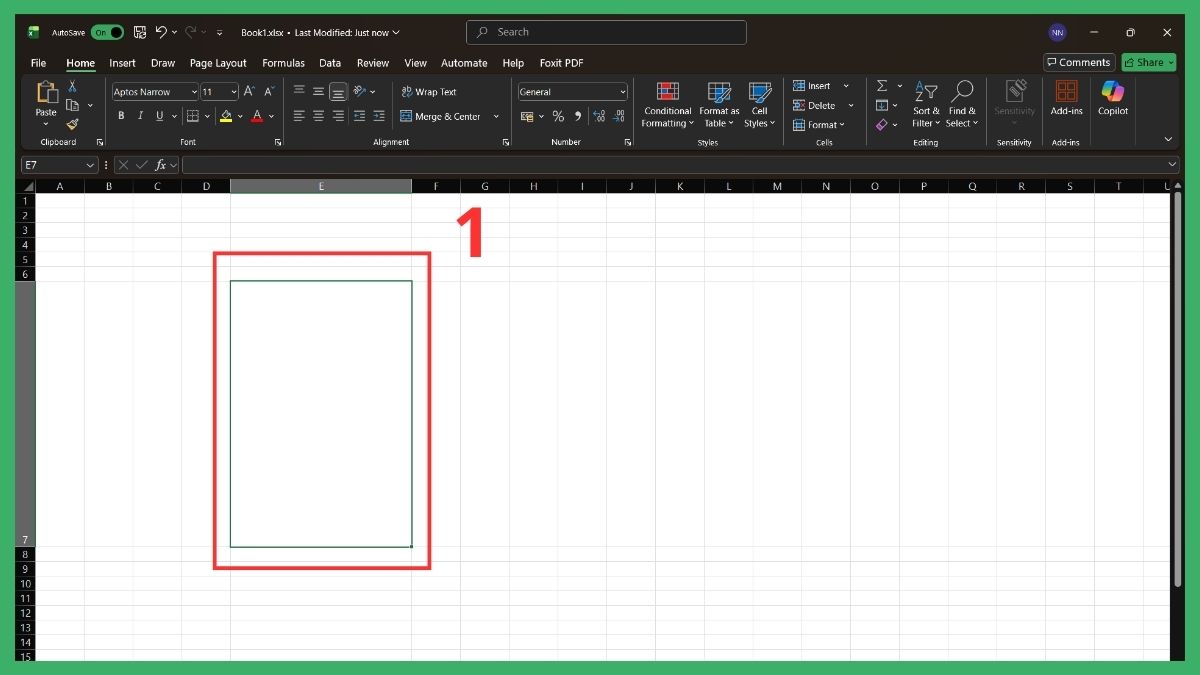Select the Format Painter icon
The width and height of the screenshot is (1200, 675).
pos(72,125)
